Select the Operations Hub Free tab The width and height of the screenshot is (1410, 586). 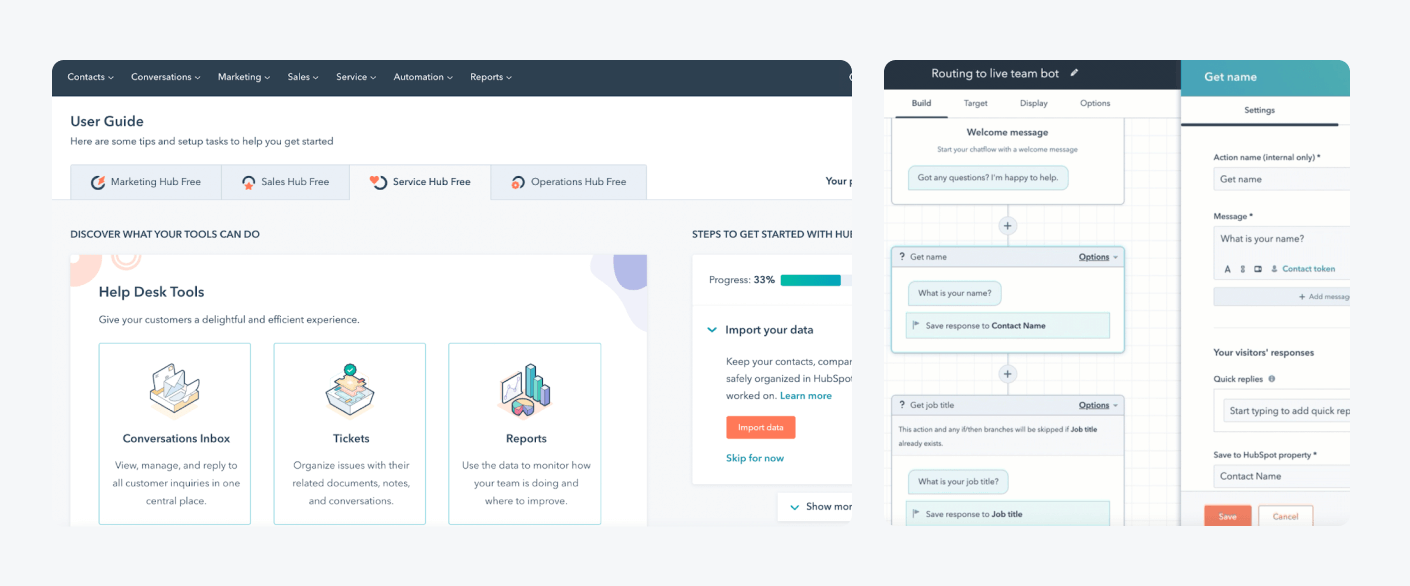(568, 182)
